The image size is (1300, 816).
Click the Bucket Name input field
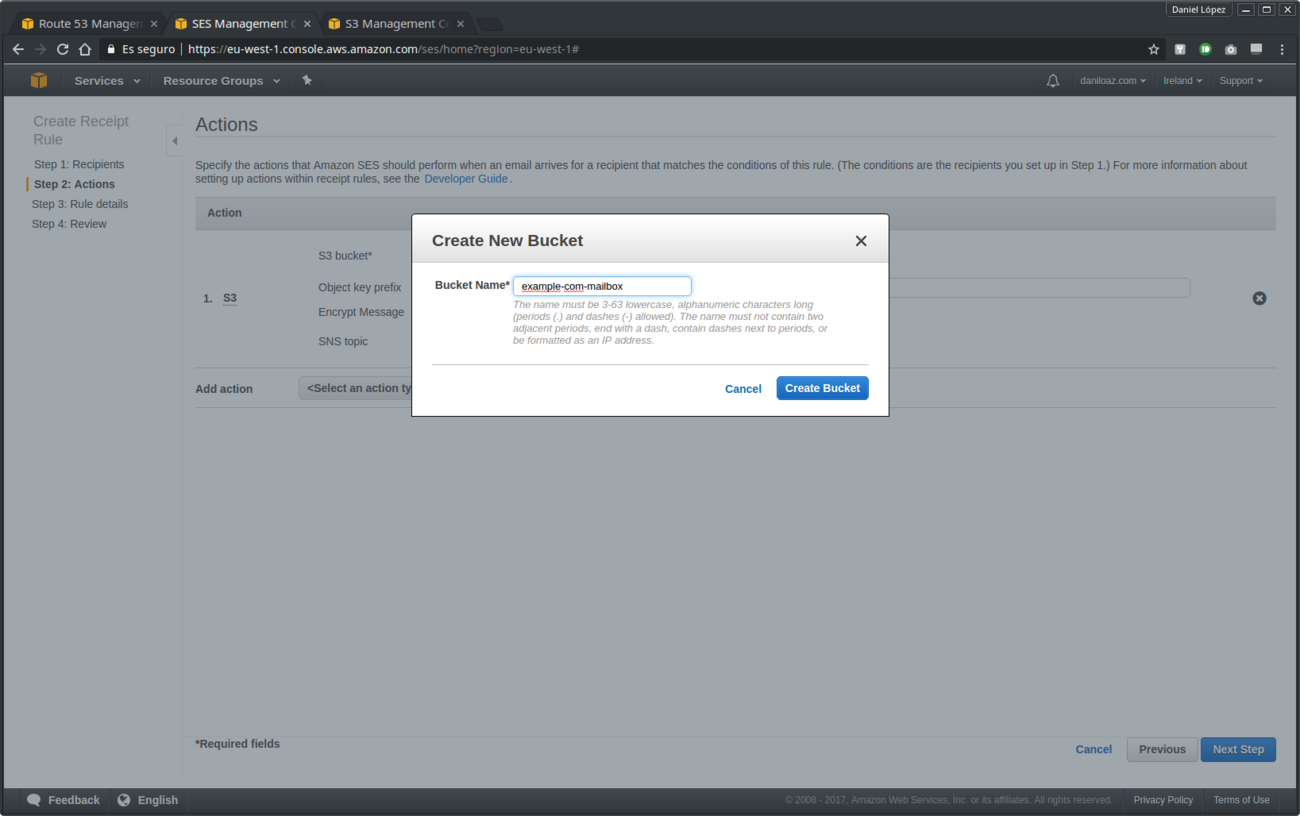[x=602, y=286]
